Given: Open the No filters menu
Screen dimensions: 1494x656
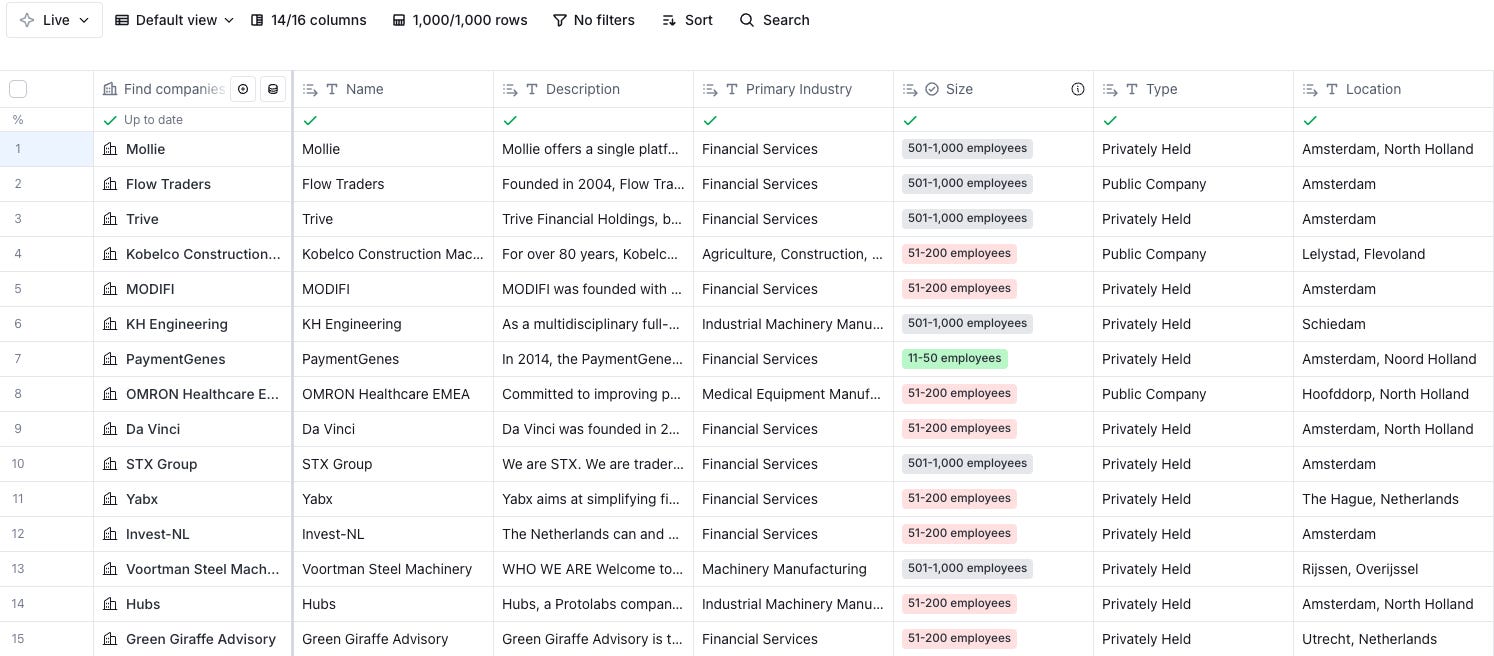Looking at the screenshot, I should [594, 20].
